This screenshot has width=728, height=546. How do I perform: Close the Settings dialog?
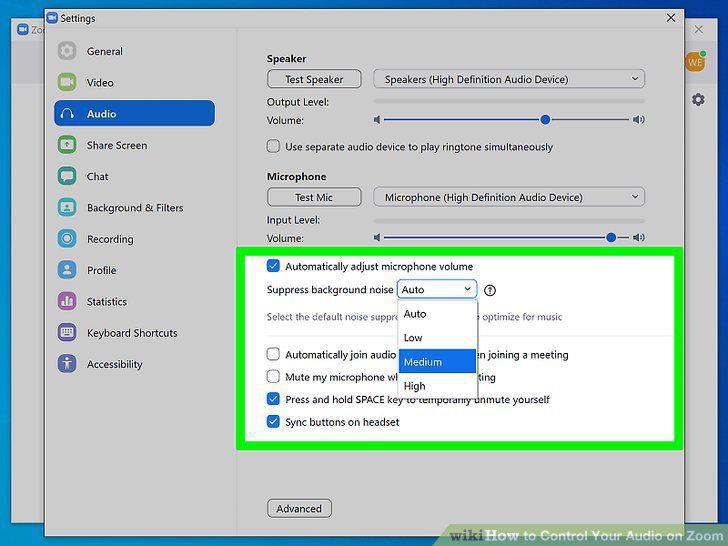coord(671,18)
